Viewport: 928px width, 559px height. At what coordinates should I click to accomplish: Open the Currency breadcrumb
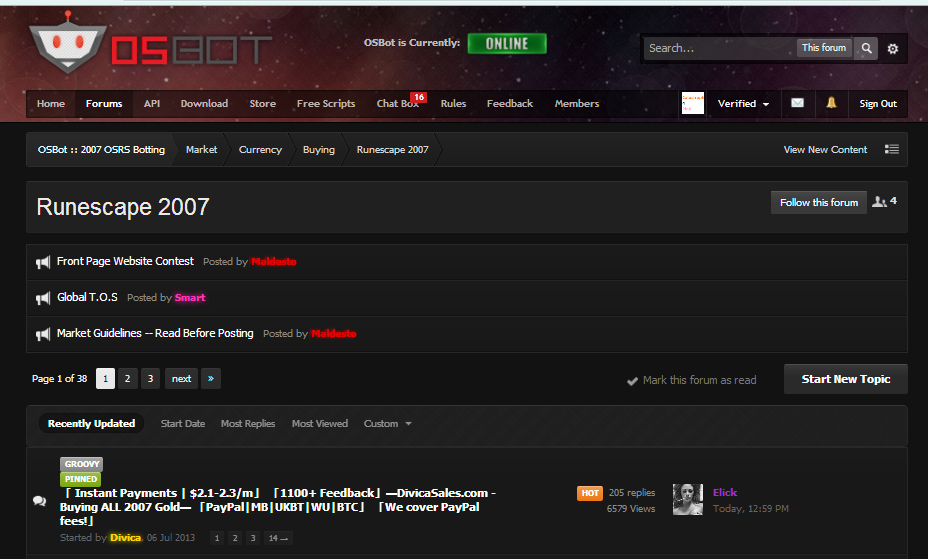[260, 150]
